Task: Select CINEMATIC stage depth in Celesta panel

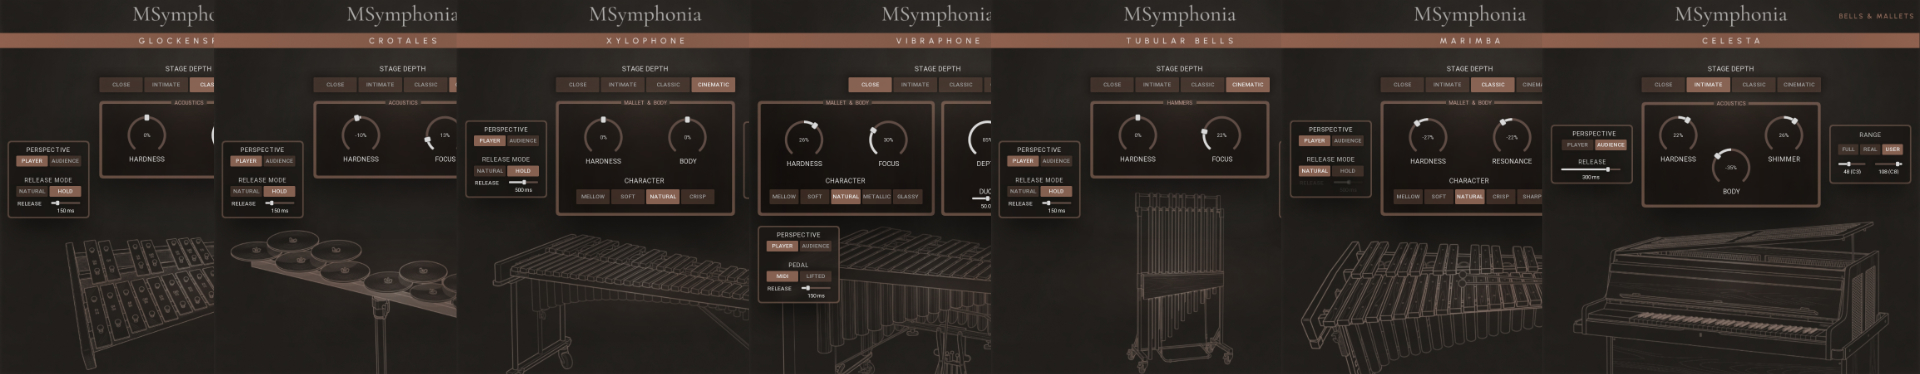Action: point(1799,85)
